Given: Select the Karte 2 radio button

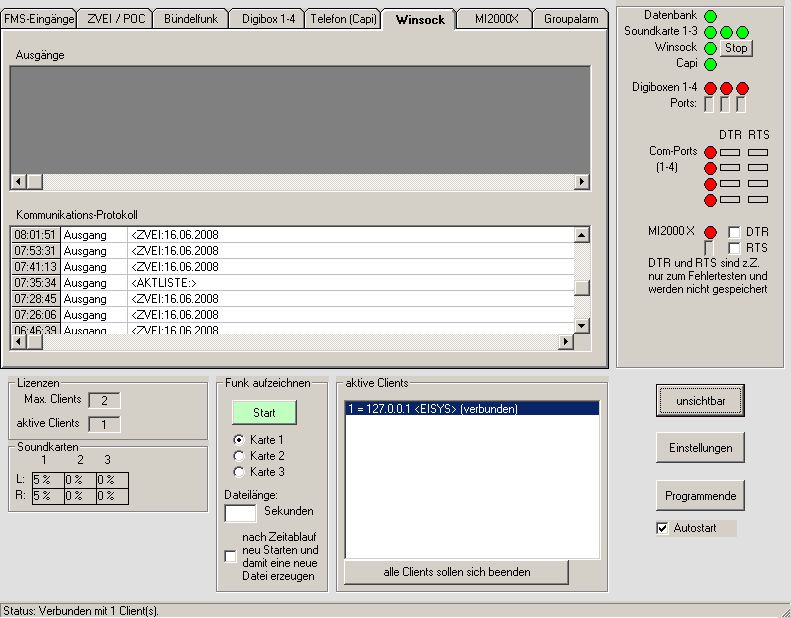Looking at the screenshot, I should [238, 456].
